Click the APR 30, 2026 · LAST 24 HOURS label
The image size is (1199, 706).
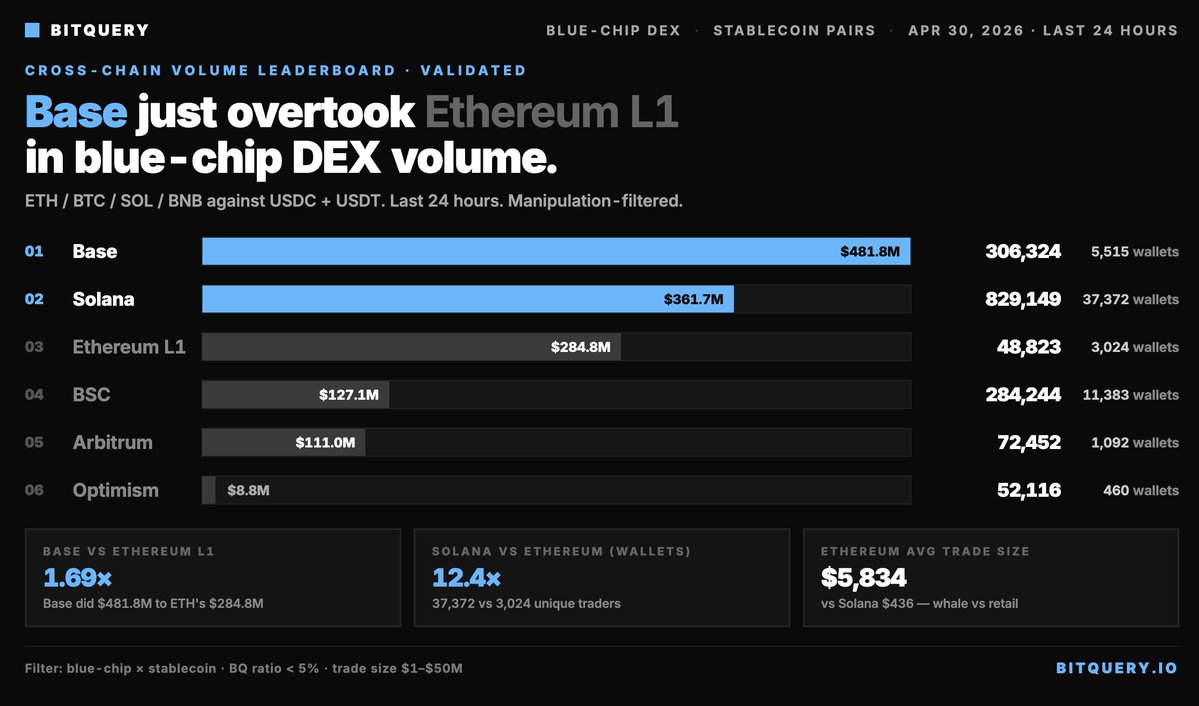pos(1043,31)
